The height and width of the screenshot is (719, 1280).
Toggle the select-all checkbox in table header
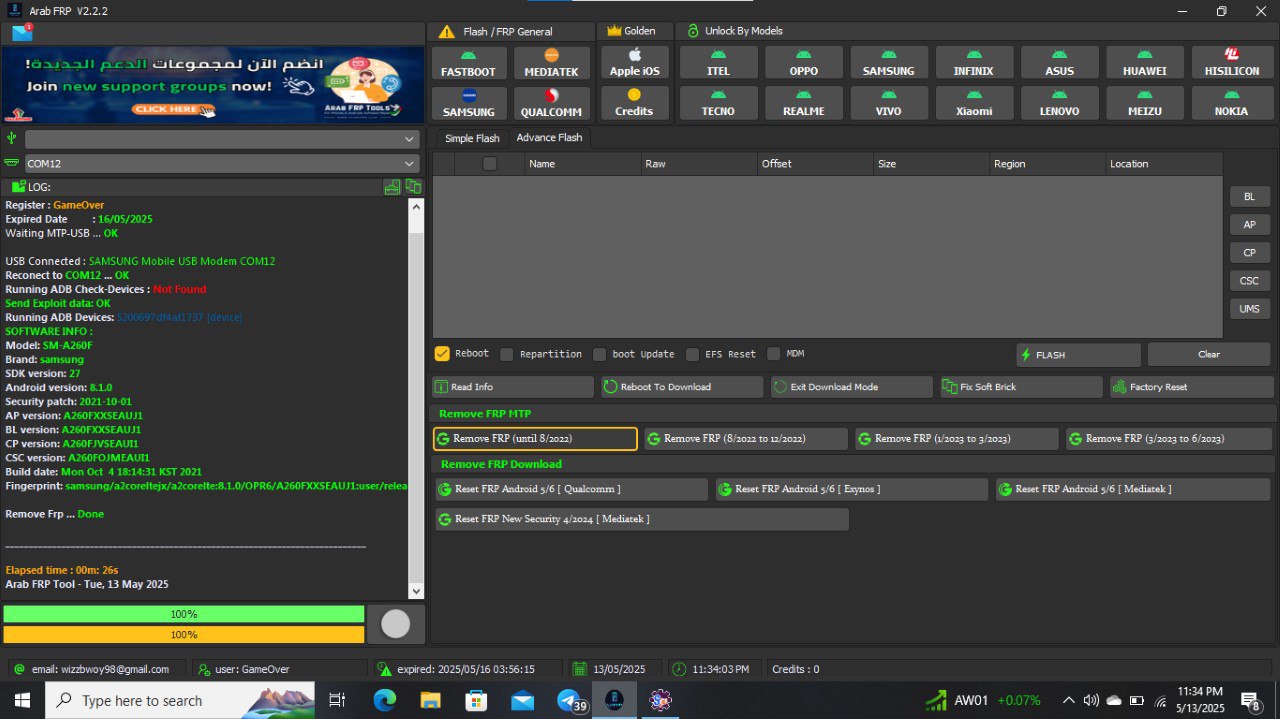[x=490, y=164]
